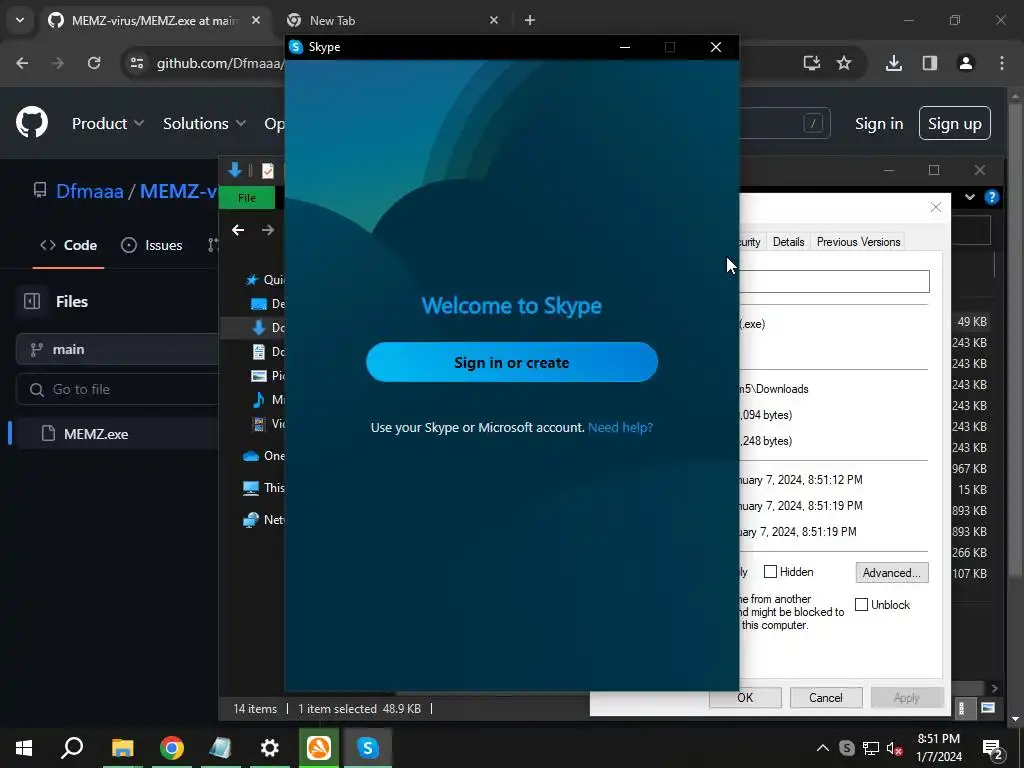
Task: Click the Sign in or create button in Skype
Action: pos(511,362)
